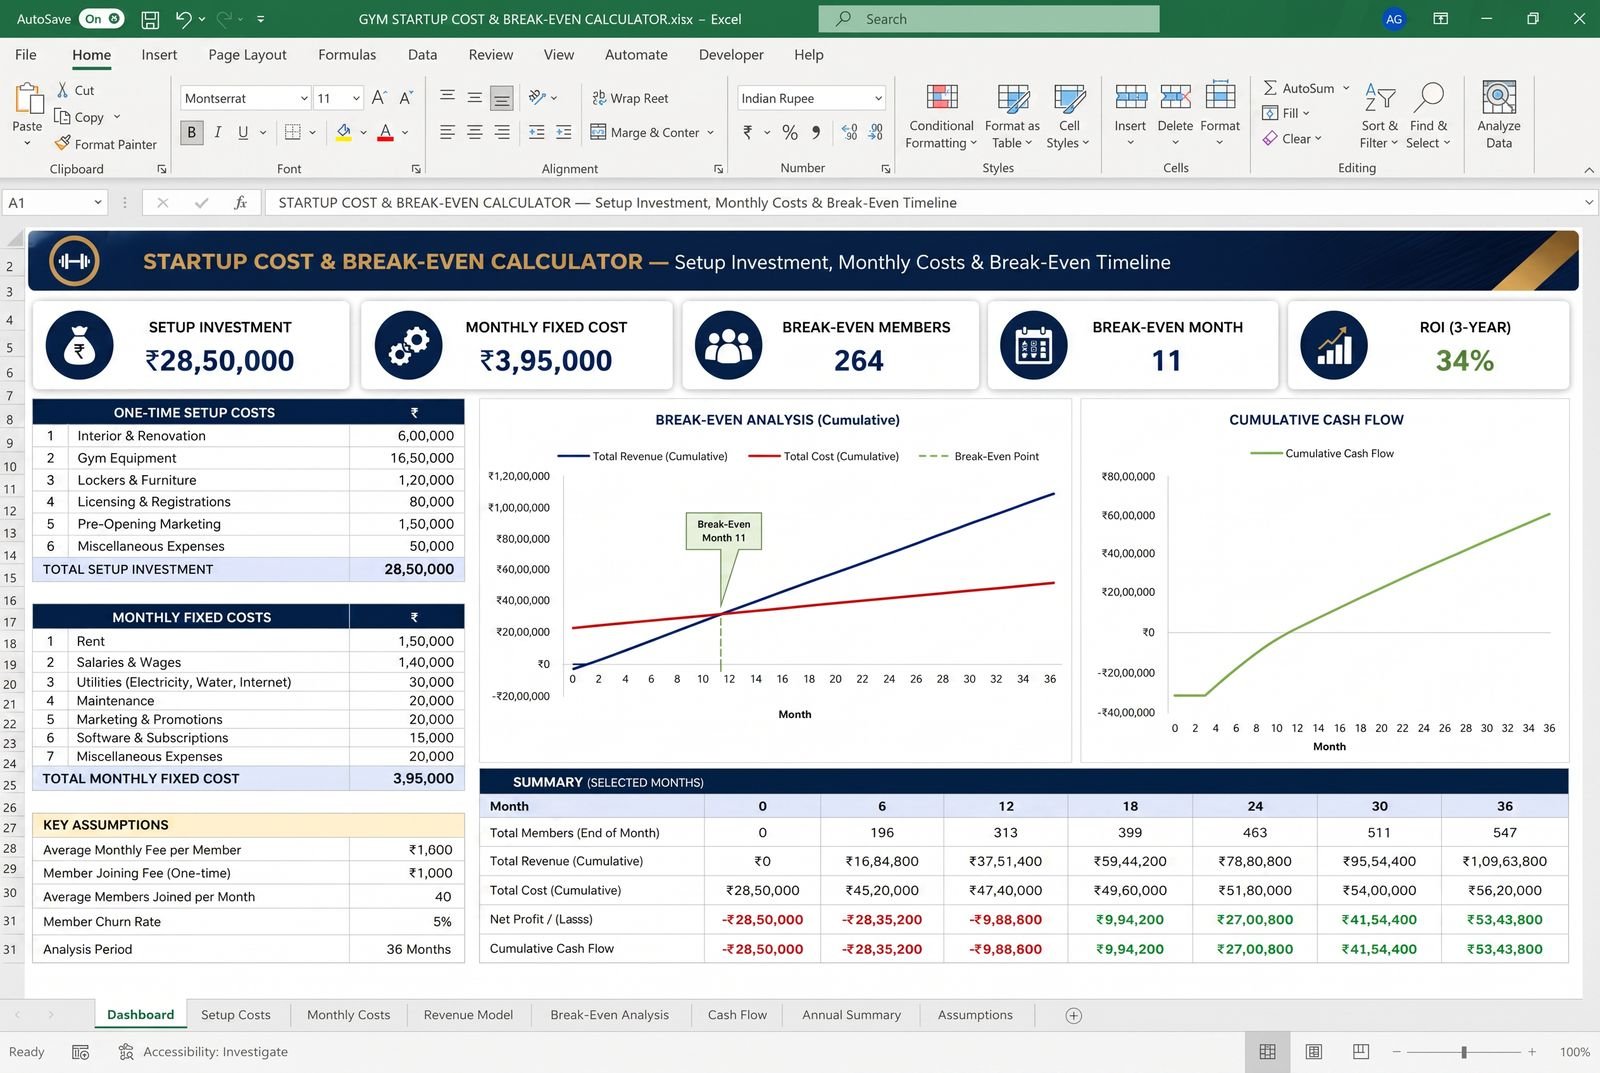Switch to Page Layout view icon

(x=1314, y=1052)
